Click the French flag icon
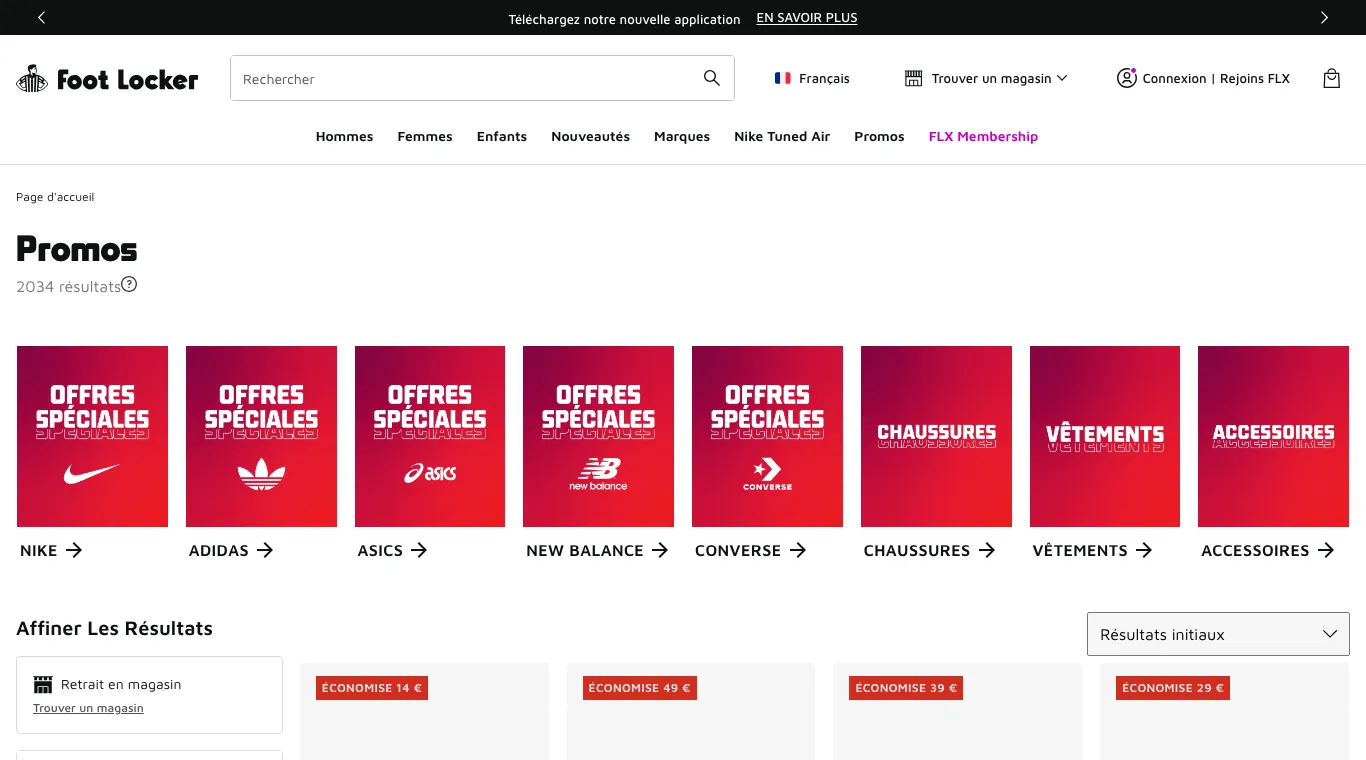The width and height of the screenshot is (1366, 760). (x=783, y=78)
